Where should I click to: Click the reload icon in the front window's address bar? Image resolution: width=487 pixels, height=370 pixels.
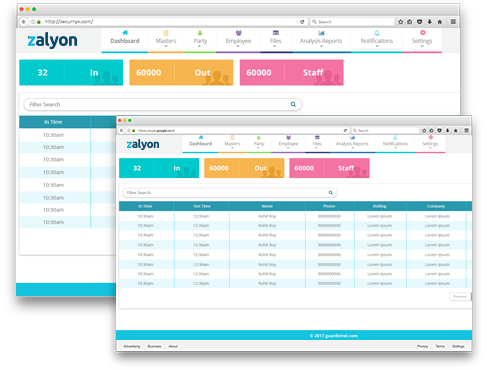tap(345, 130)
